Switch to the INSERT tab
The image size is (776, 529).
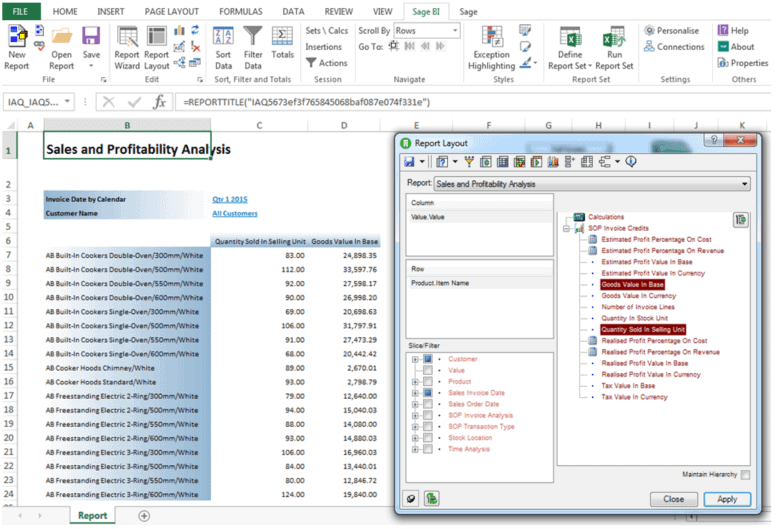point(110,11)
